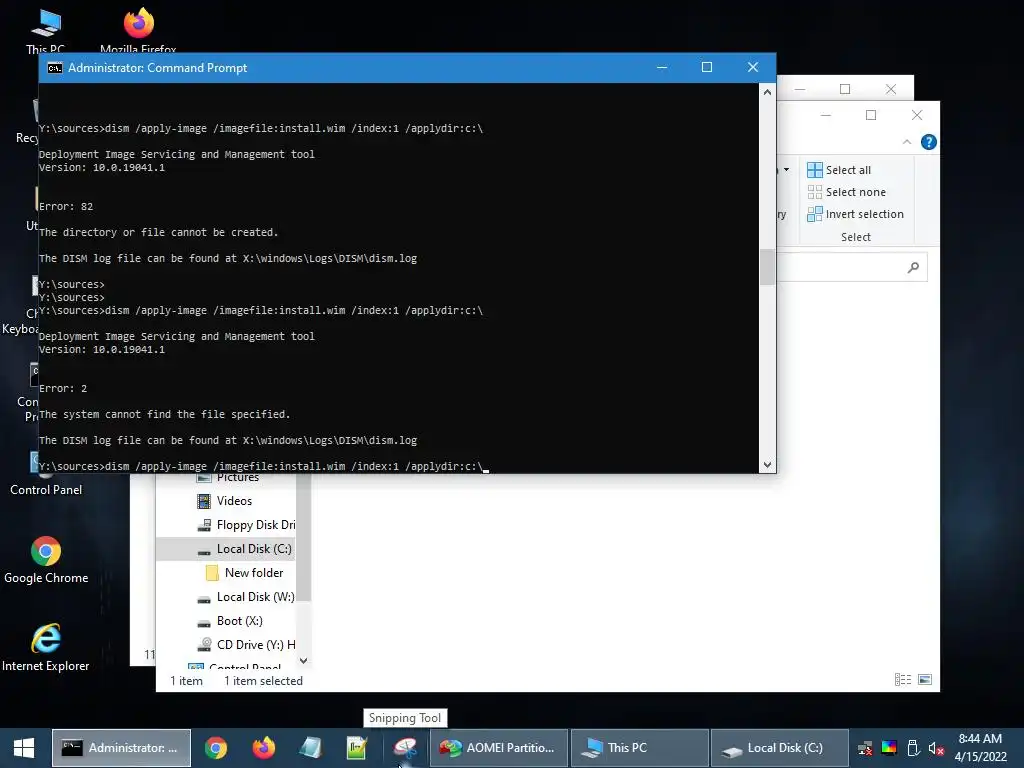Screen dimensions: 1024x768
Task: Close the front Explorer window
Action: [917, 115]
